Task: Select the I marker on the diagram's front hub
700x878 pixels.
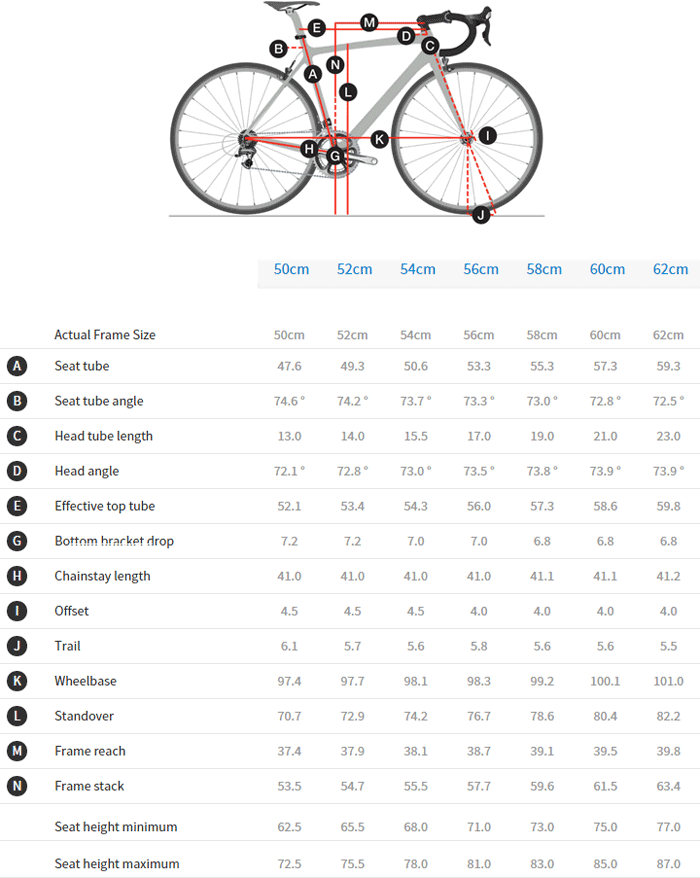Action: tap(487, 135)
